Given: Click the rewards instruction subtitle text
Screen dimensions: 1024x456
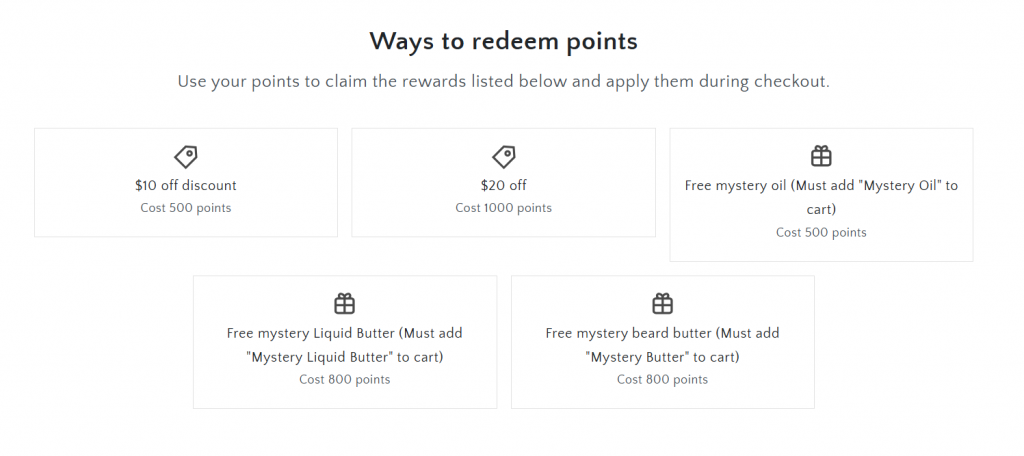Looking at the screenshot, I should pos(504,82).
